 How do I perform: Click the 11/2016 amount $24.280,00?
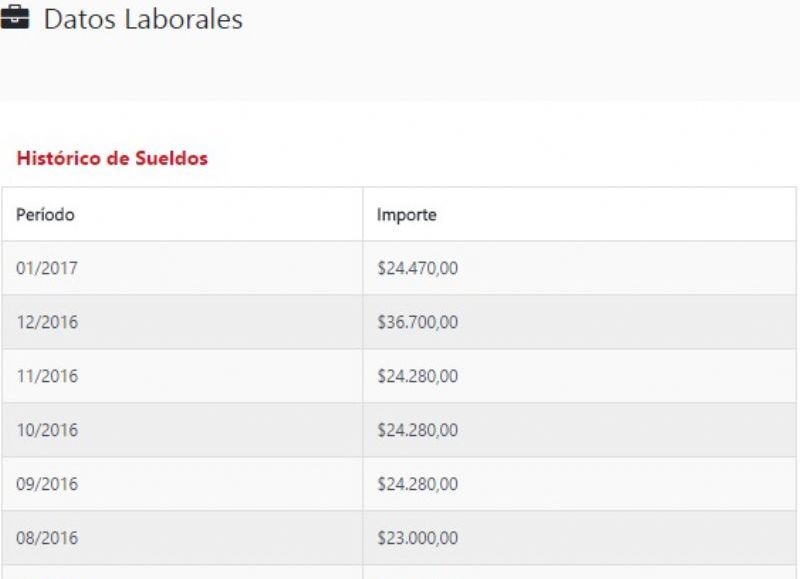pos(579,376)
